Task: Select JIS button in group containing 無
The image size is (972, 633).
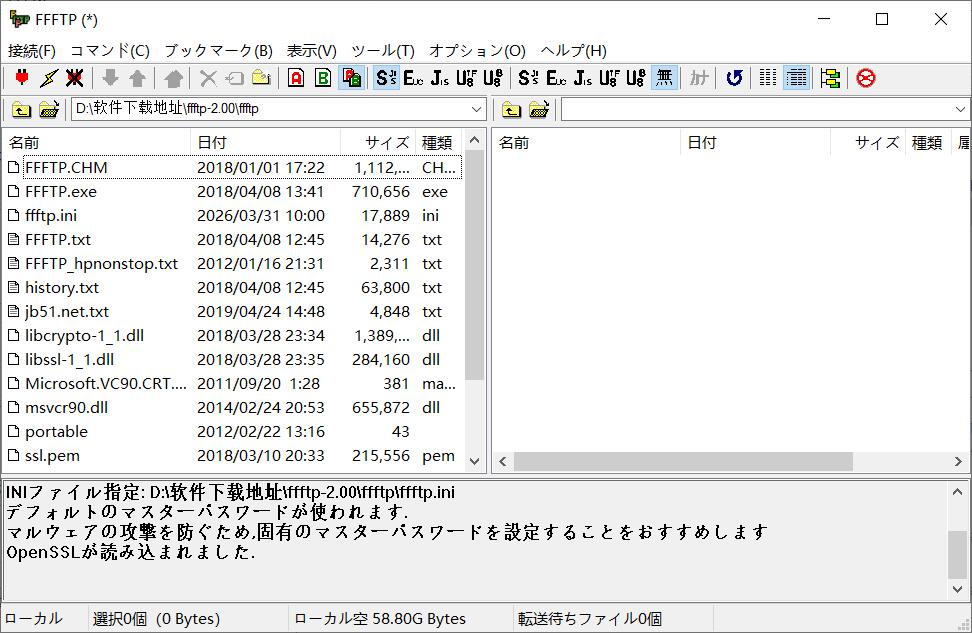Action: (x=583, y=78)
